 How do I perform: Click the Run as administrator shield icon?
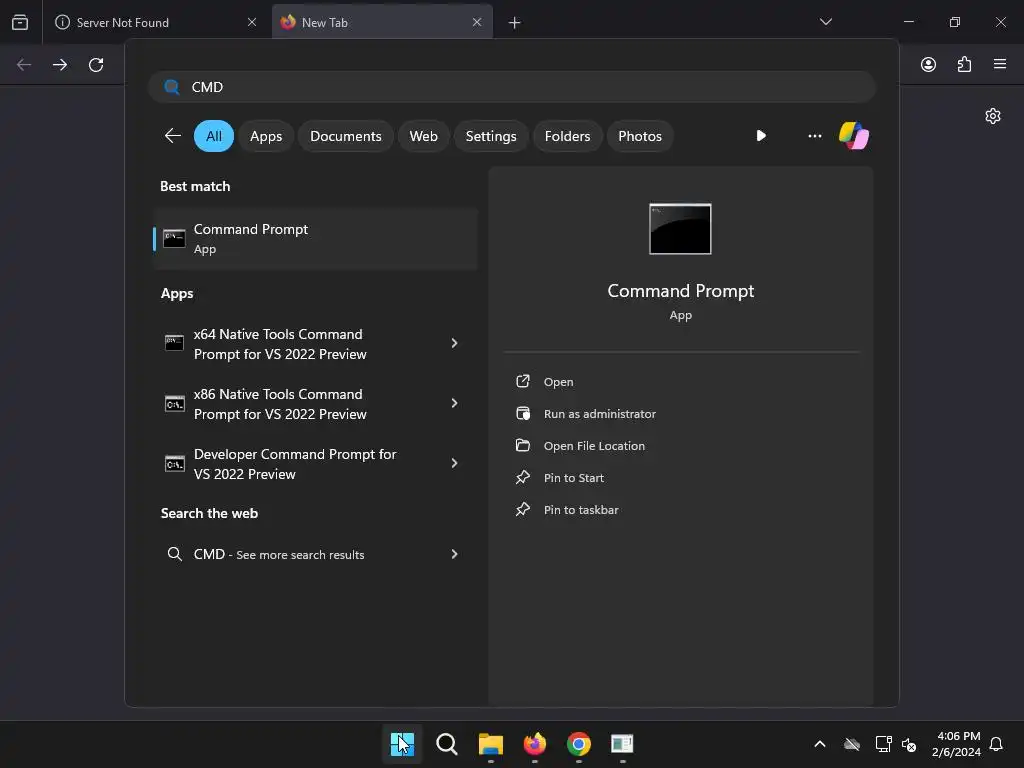pos(522,413)
